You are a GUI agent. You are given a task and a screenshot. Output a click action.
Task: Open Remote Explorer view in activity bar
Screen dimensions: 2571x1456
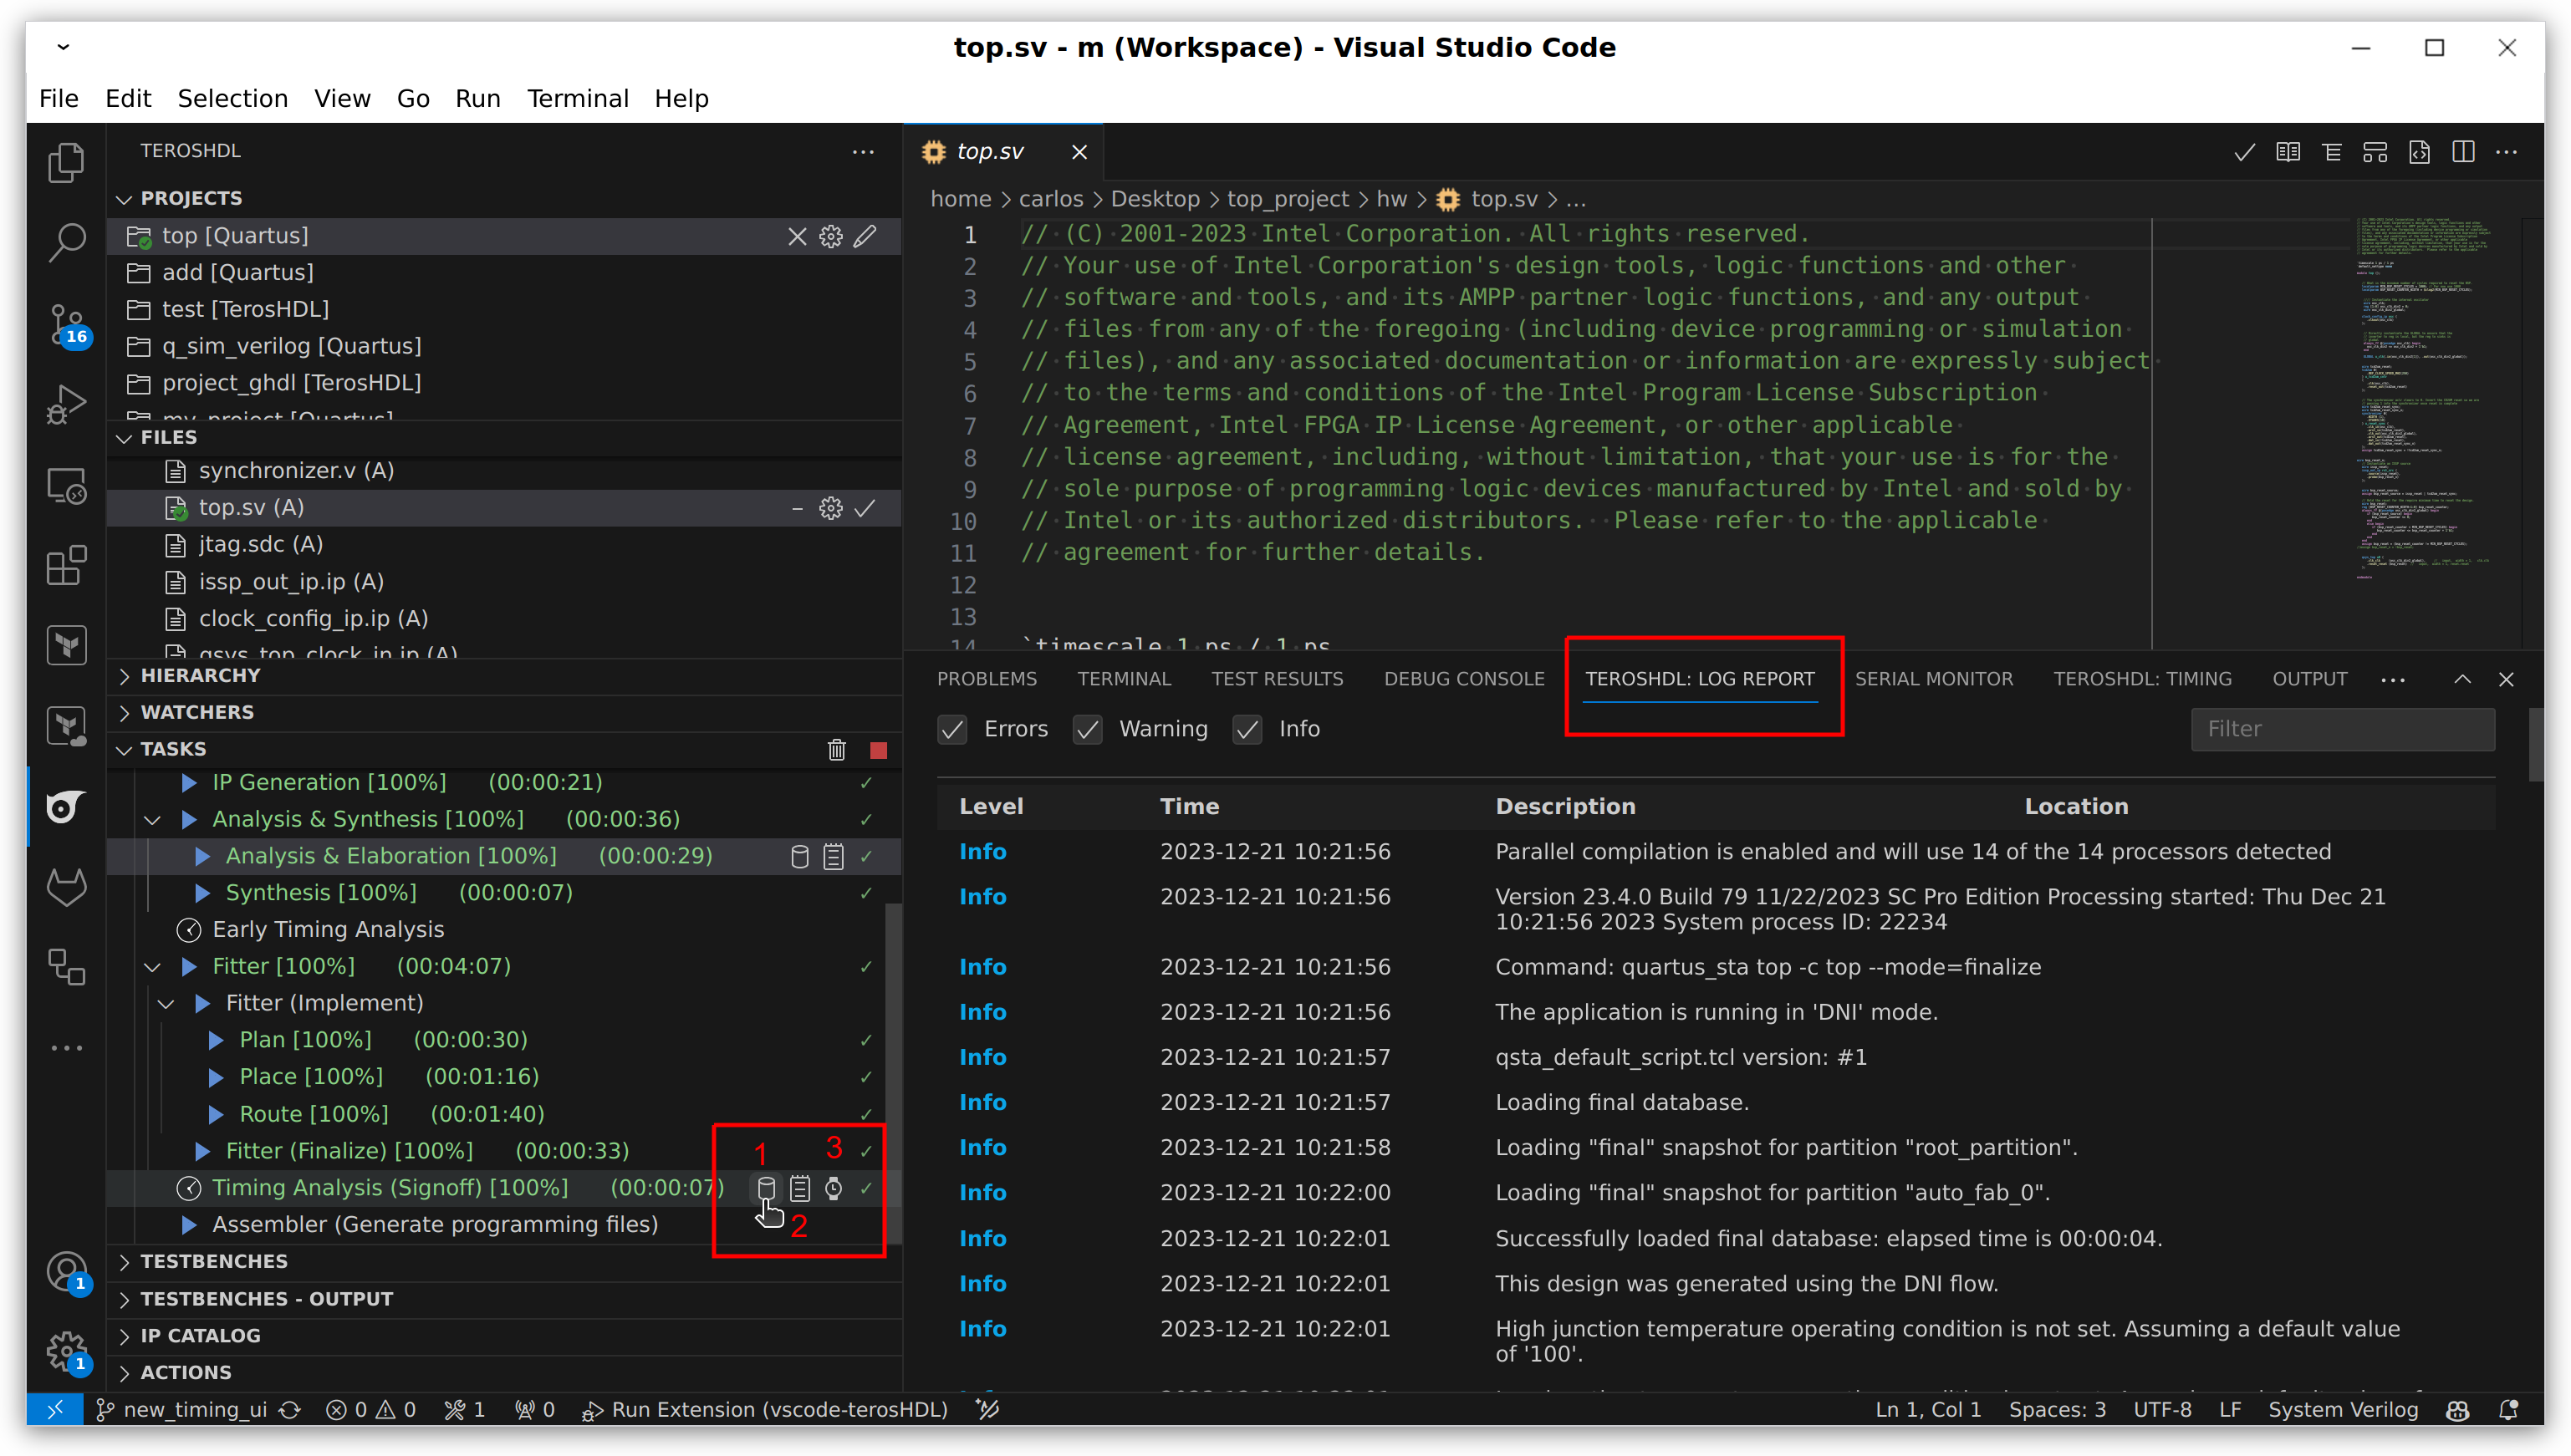tap(66, 486)
